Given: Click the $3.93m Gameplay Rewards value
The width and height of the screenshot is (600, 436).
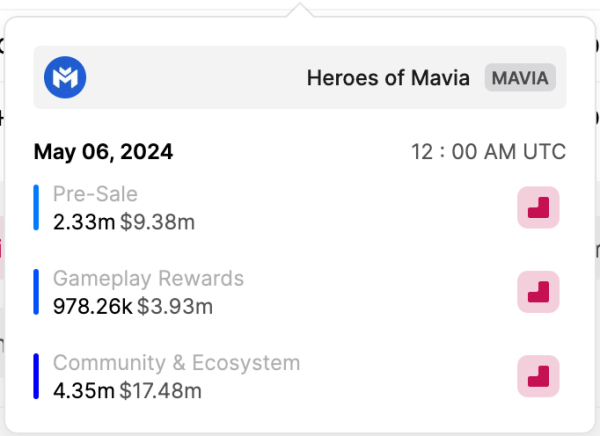Looking at the screenshot, I should click(x=174, y=306).
